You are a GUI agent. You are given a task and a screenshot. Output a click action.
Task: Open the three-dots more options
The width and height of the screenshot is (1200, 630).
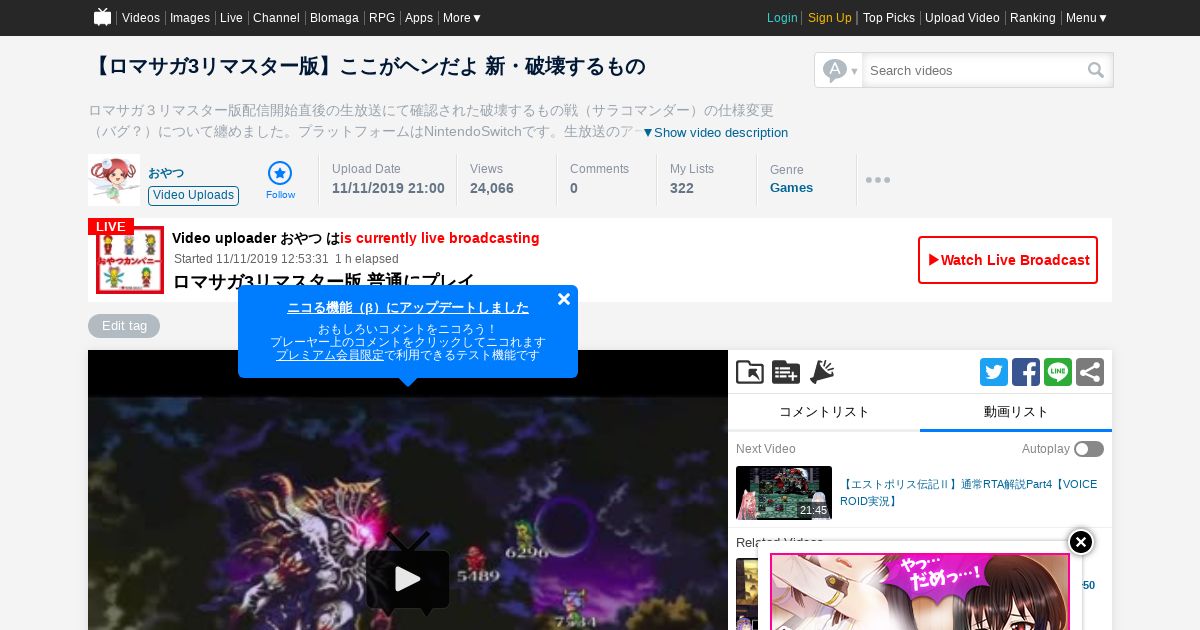click(x=878, y=180)
